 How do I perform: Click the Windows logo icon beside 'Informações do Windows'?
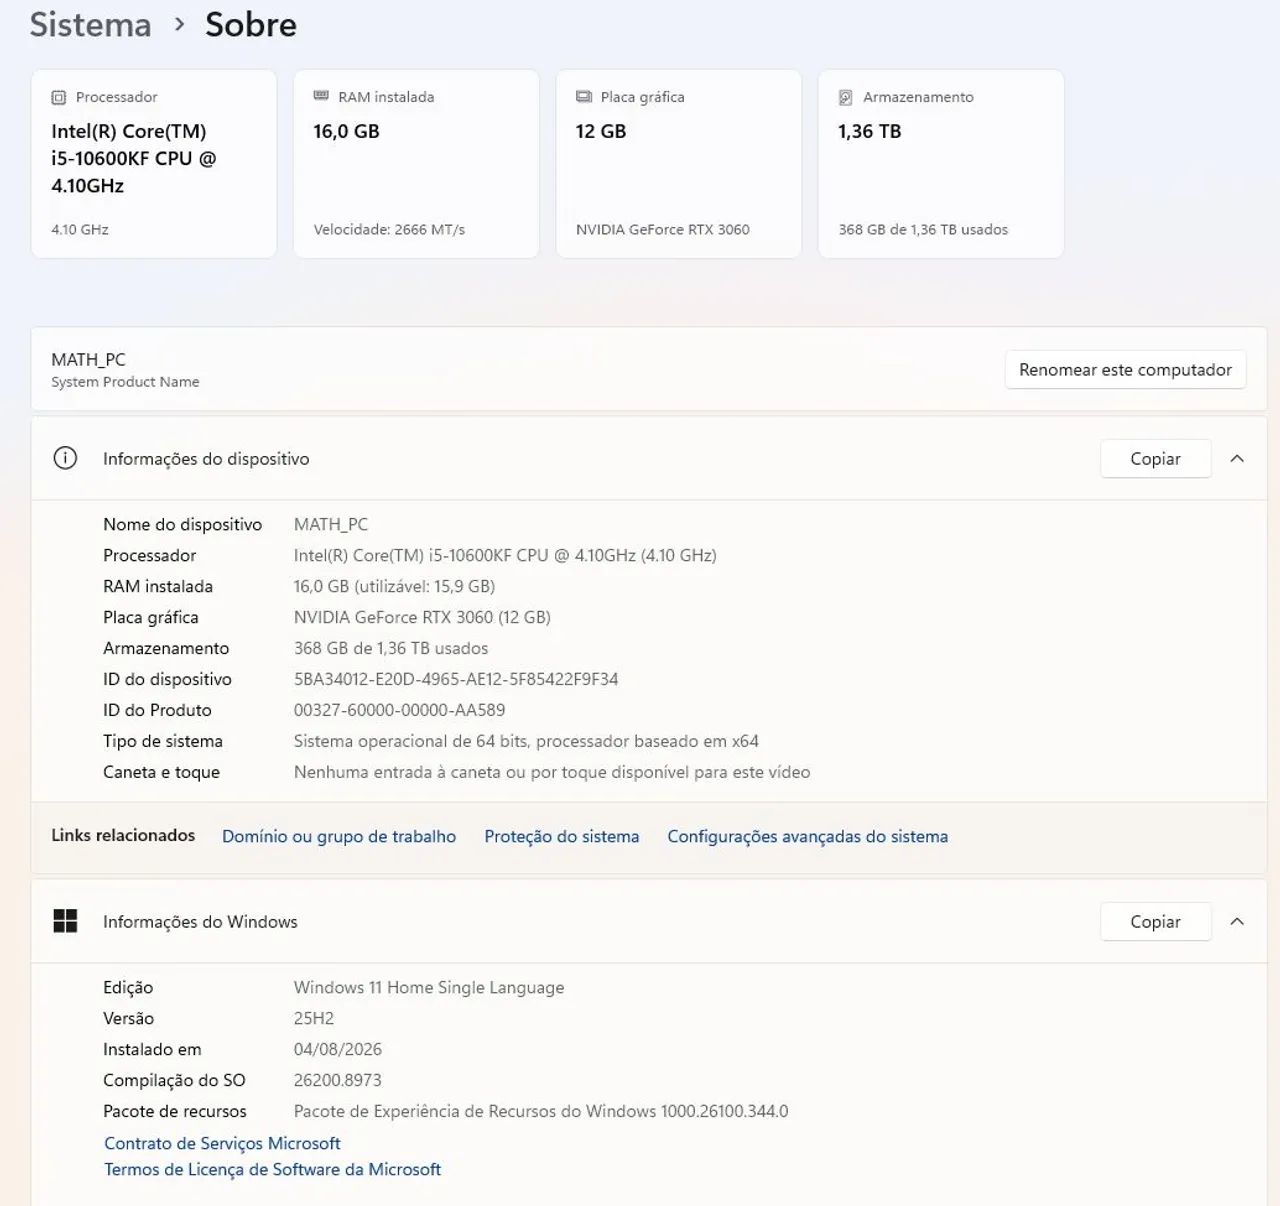(65, 921)
